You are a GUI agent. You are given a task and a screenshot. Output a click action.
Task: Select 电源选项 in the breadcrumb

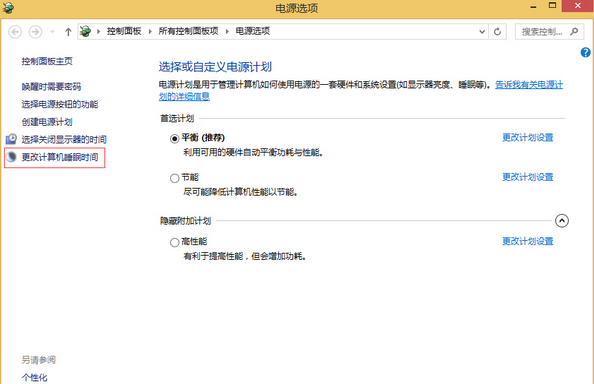pyautogui.click(x=253, y=31)
